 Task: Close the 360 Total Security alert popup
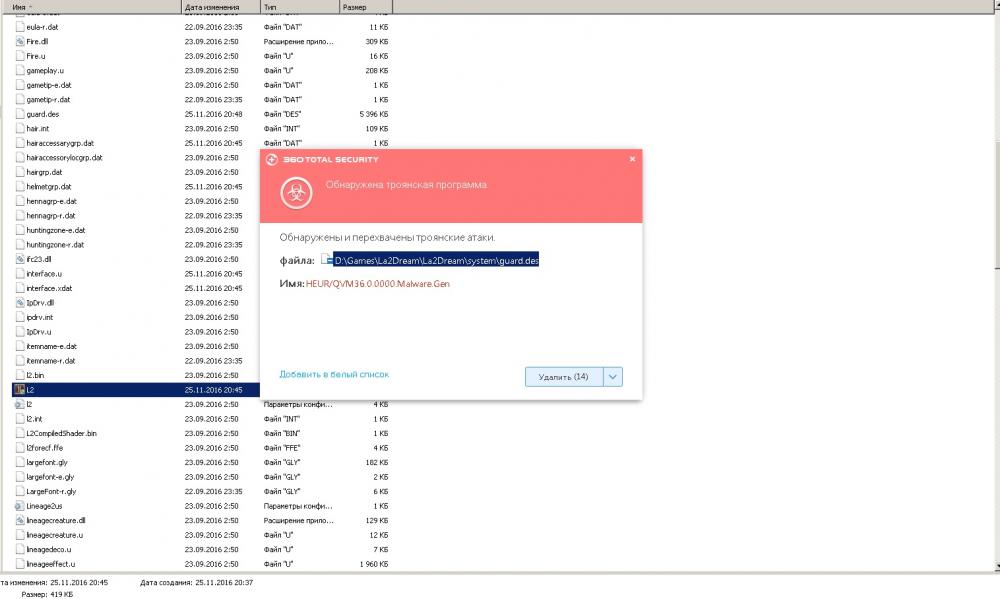coord(632,159)
